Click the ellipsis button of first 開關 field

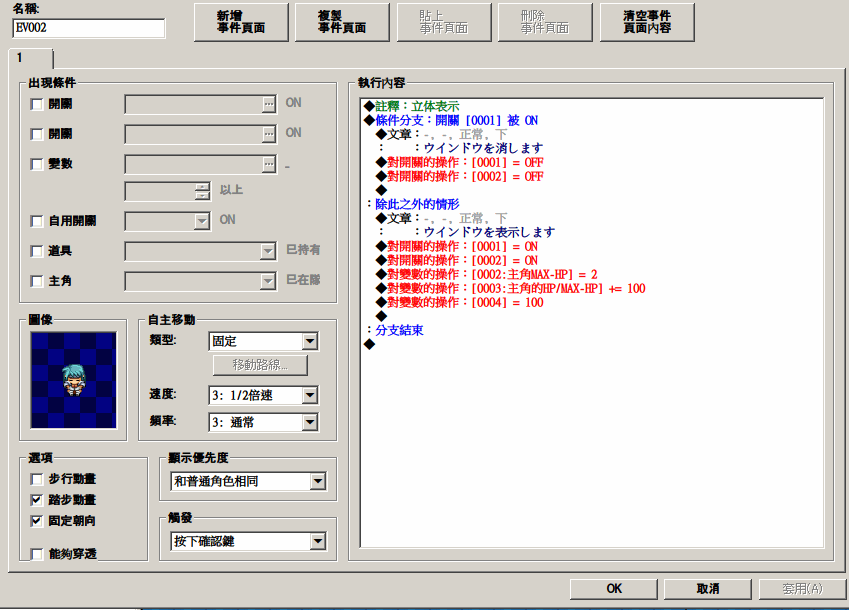(269, 104)
